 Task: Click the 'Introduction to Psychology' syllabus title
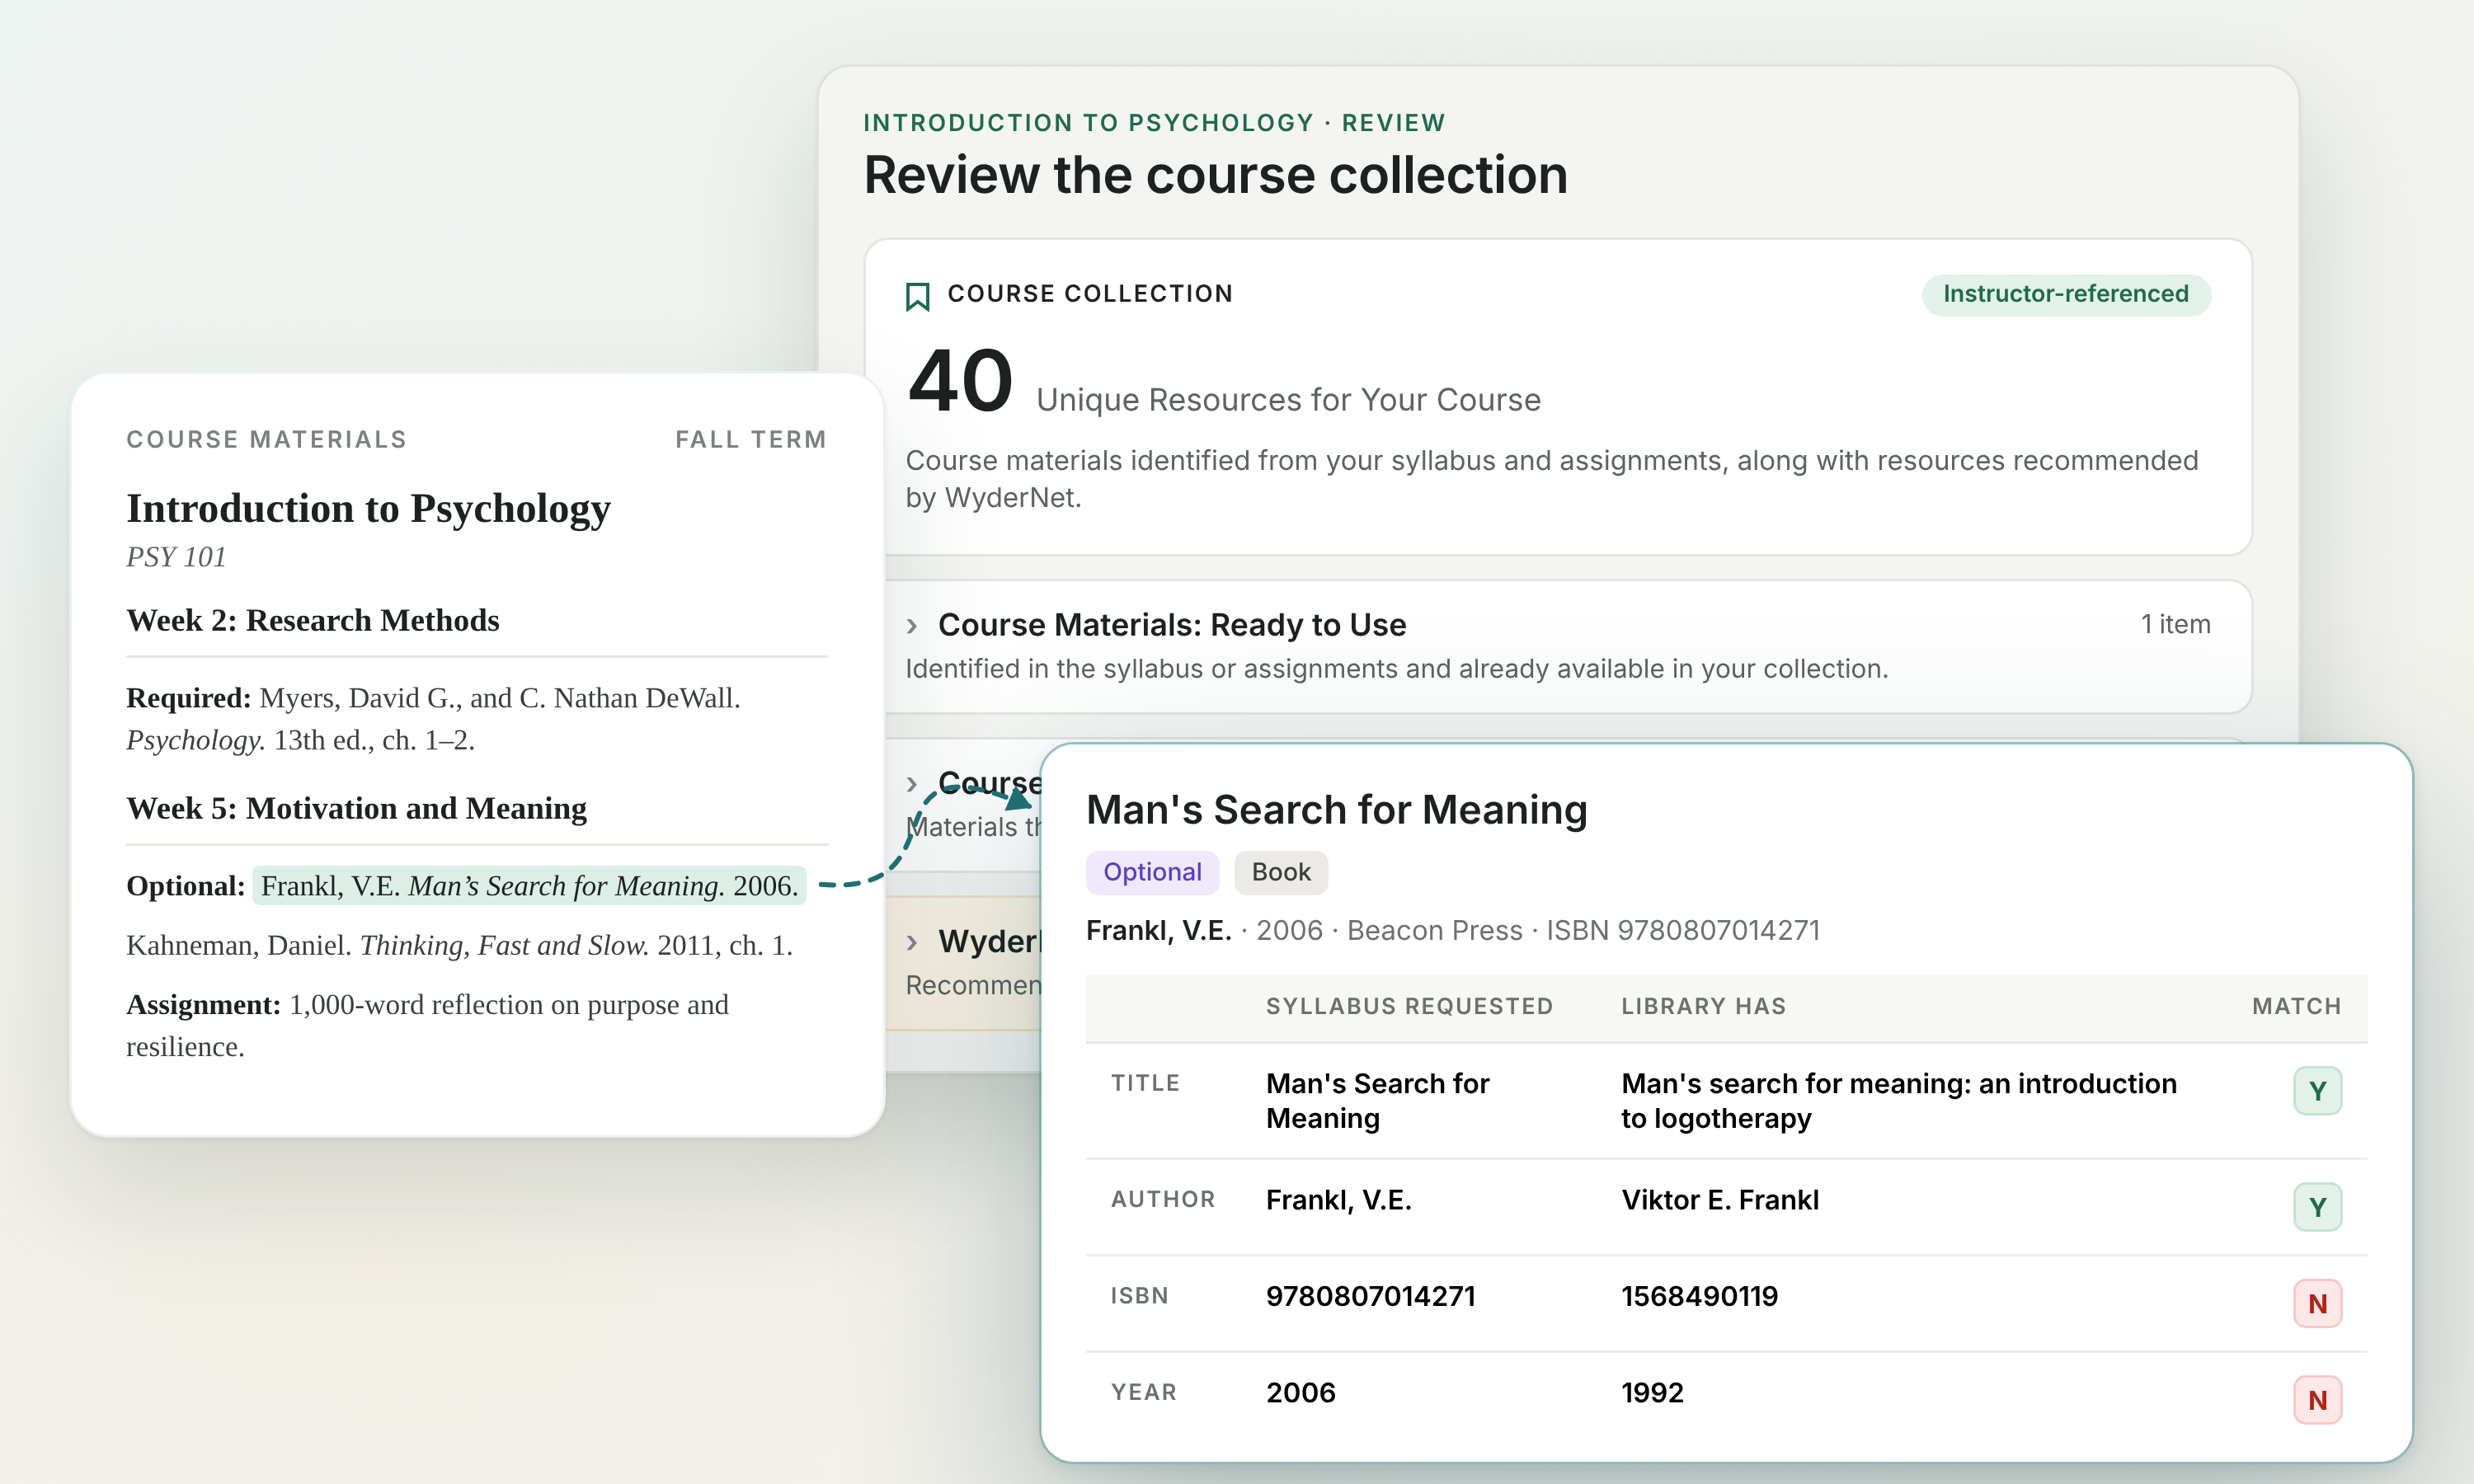tap(368, 508)
